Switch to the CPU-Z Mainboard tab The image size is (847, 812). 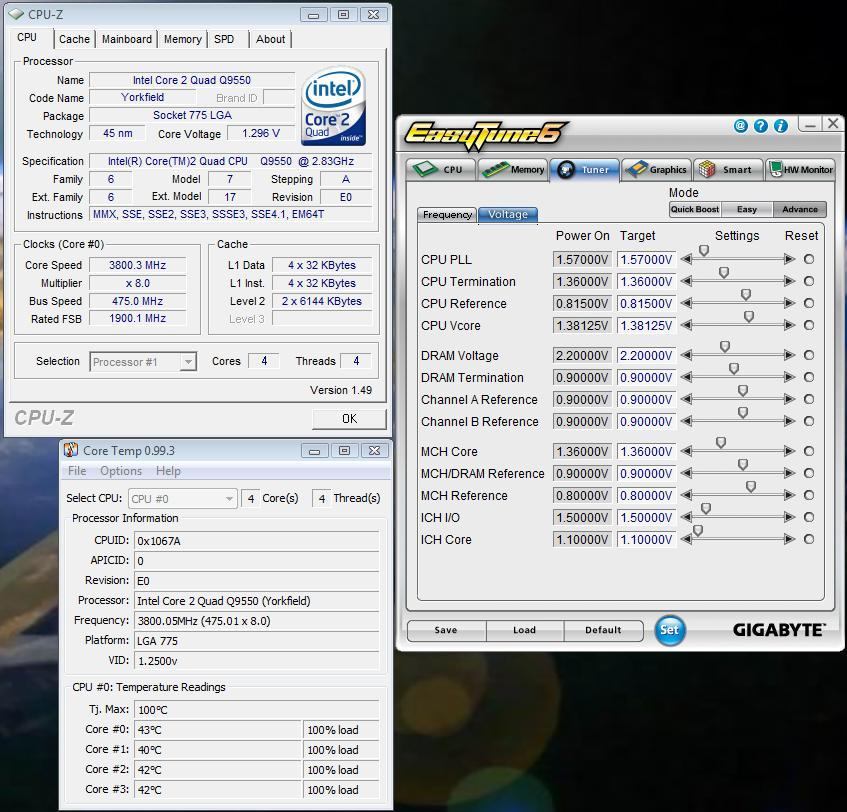pyautogui.click(x=127, y=39)
